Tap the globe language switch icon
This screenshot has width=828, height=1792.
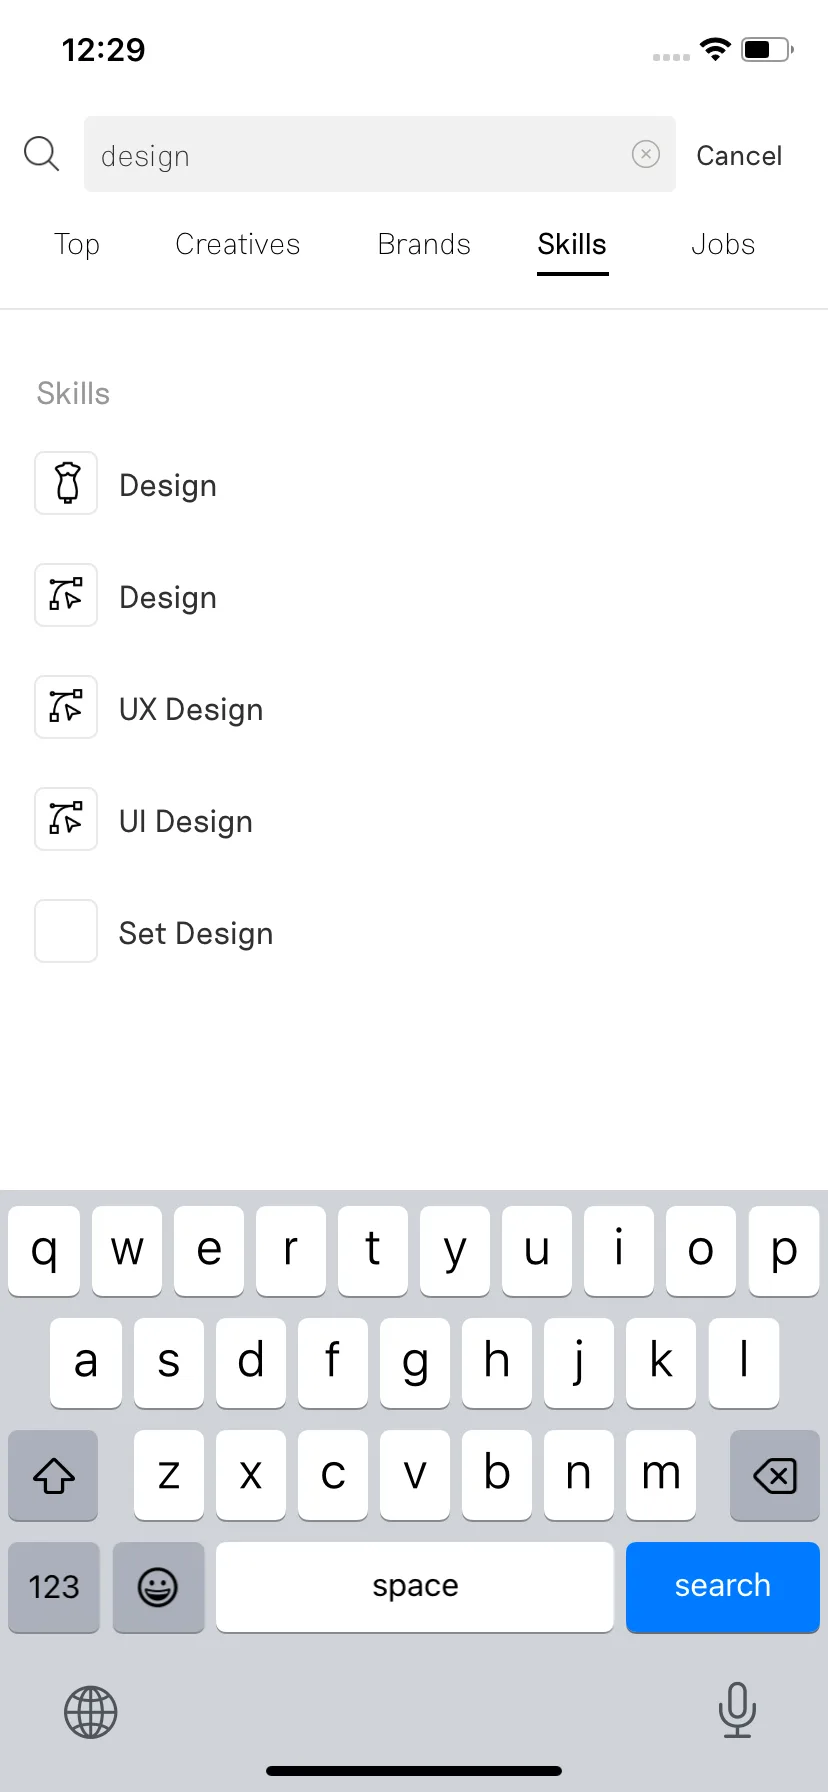[x=91, y=1712]
